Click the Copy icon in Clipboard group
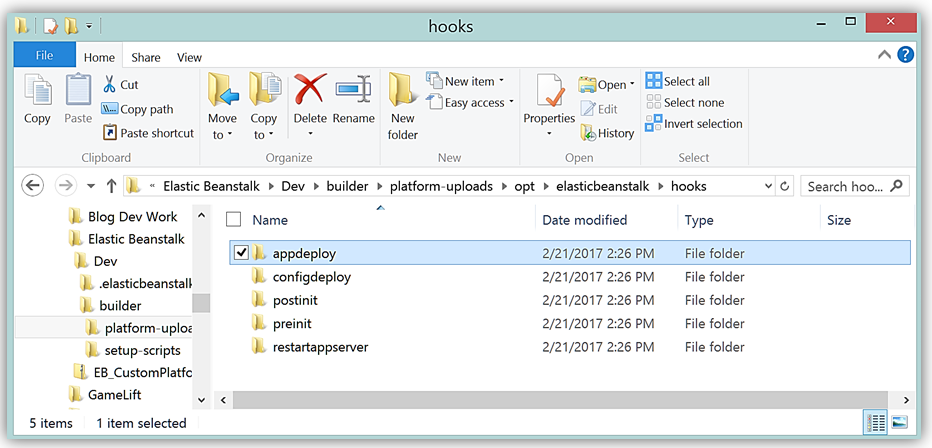The width and height of the screenshot is (932, 448). coord(37,91)
